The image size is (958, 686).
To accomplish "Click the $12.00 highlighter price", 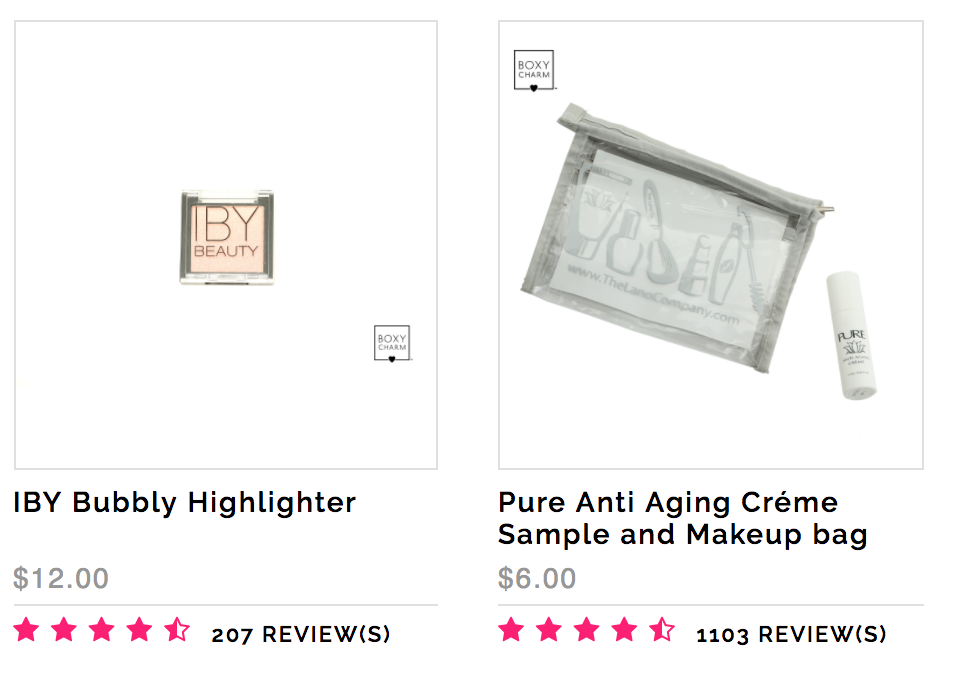I will click(61, 578).
